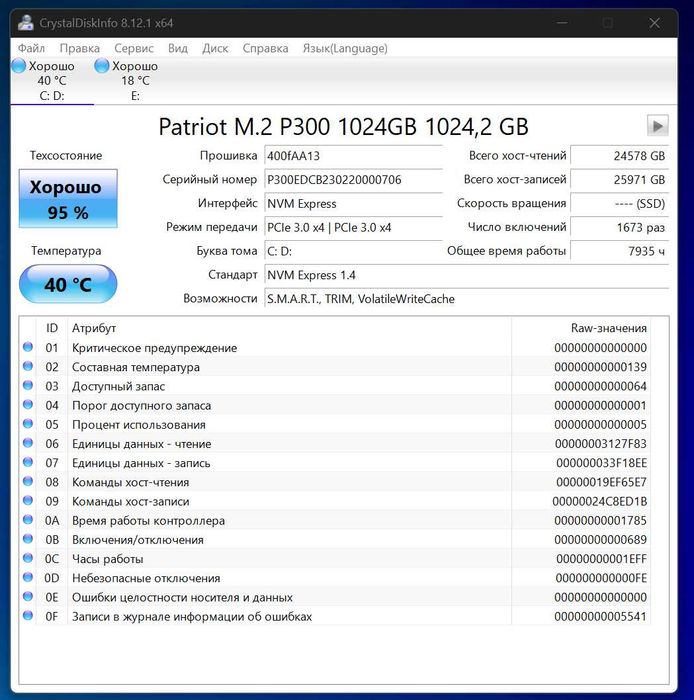Click blue status dot of attribute 04
694x700 pixels.
28,404
